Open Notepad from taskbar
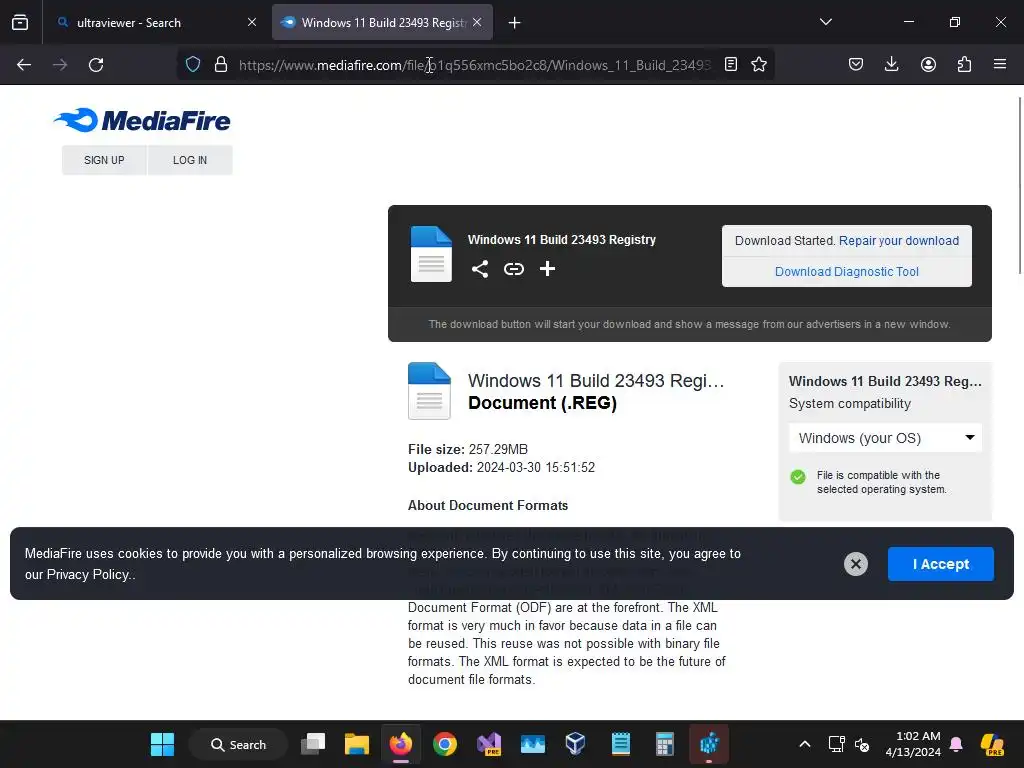This screenshot has height=768, width=1024. pyautogui.click(x=620, y=744)
